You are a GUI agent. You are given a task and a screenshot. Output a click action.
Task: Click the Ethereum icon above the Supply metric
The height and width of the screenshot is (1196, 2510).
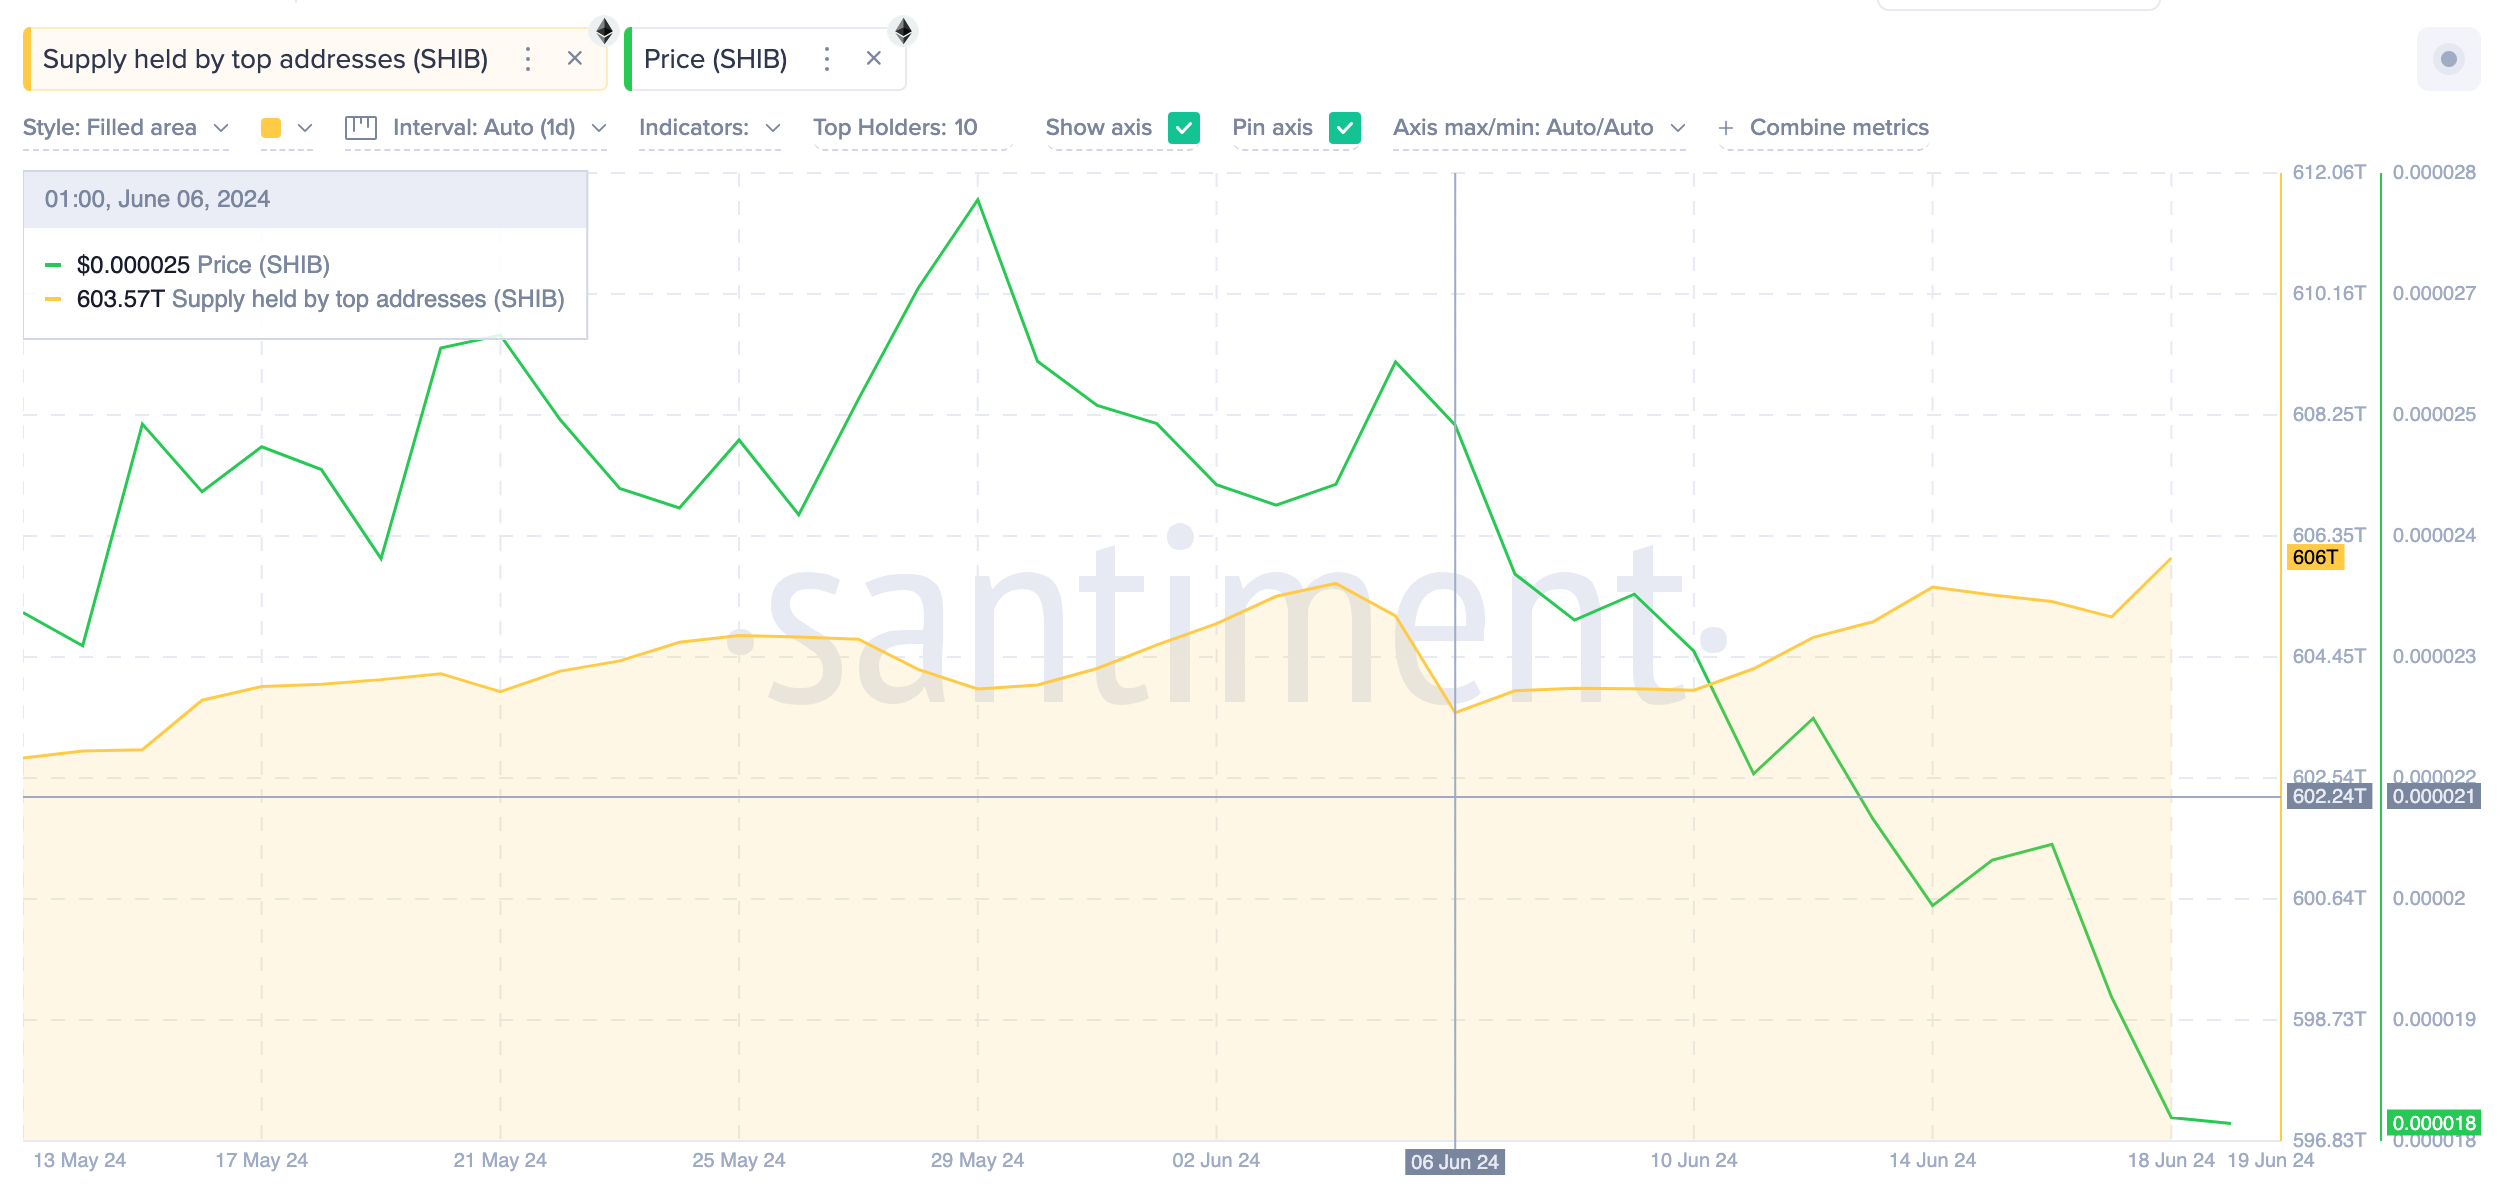point(603,30)
